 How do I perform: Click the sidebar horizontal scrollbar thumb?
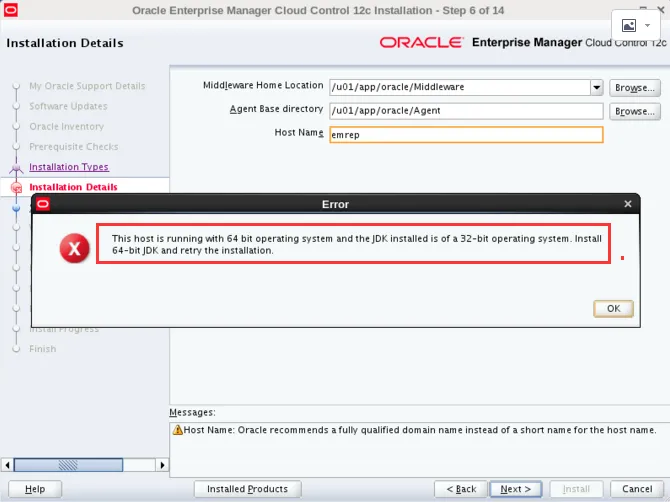point(68,465)
